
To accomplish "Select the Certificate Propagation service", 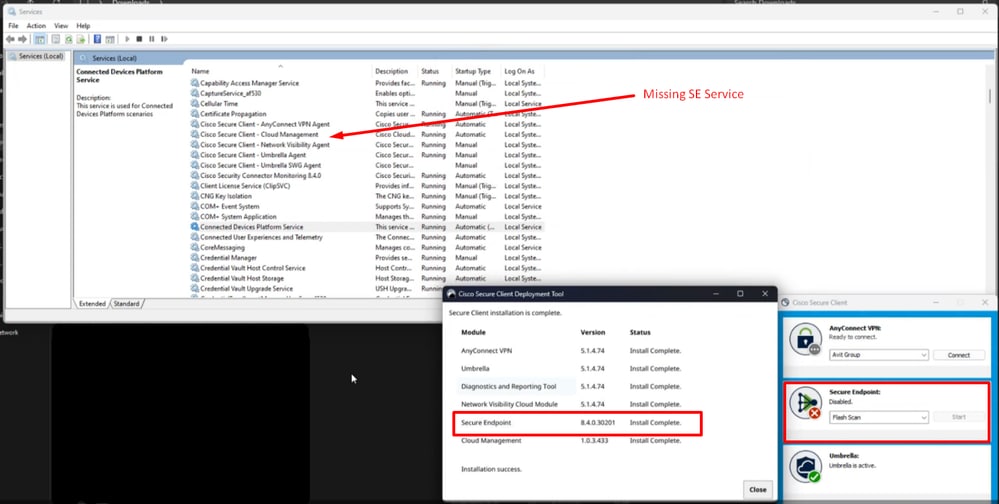I will pos(367,114).
